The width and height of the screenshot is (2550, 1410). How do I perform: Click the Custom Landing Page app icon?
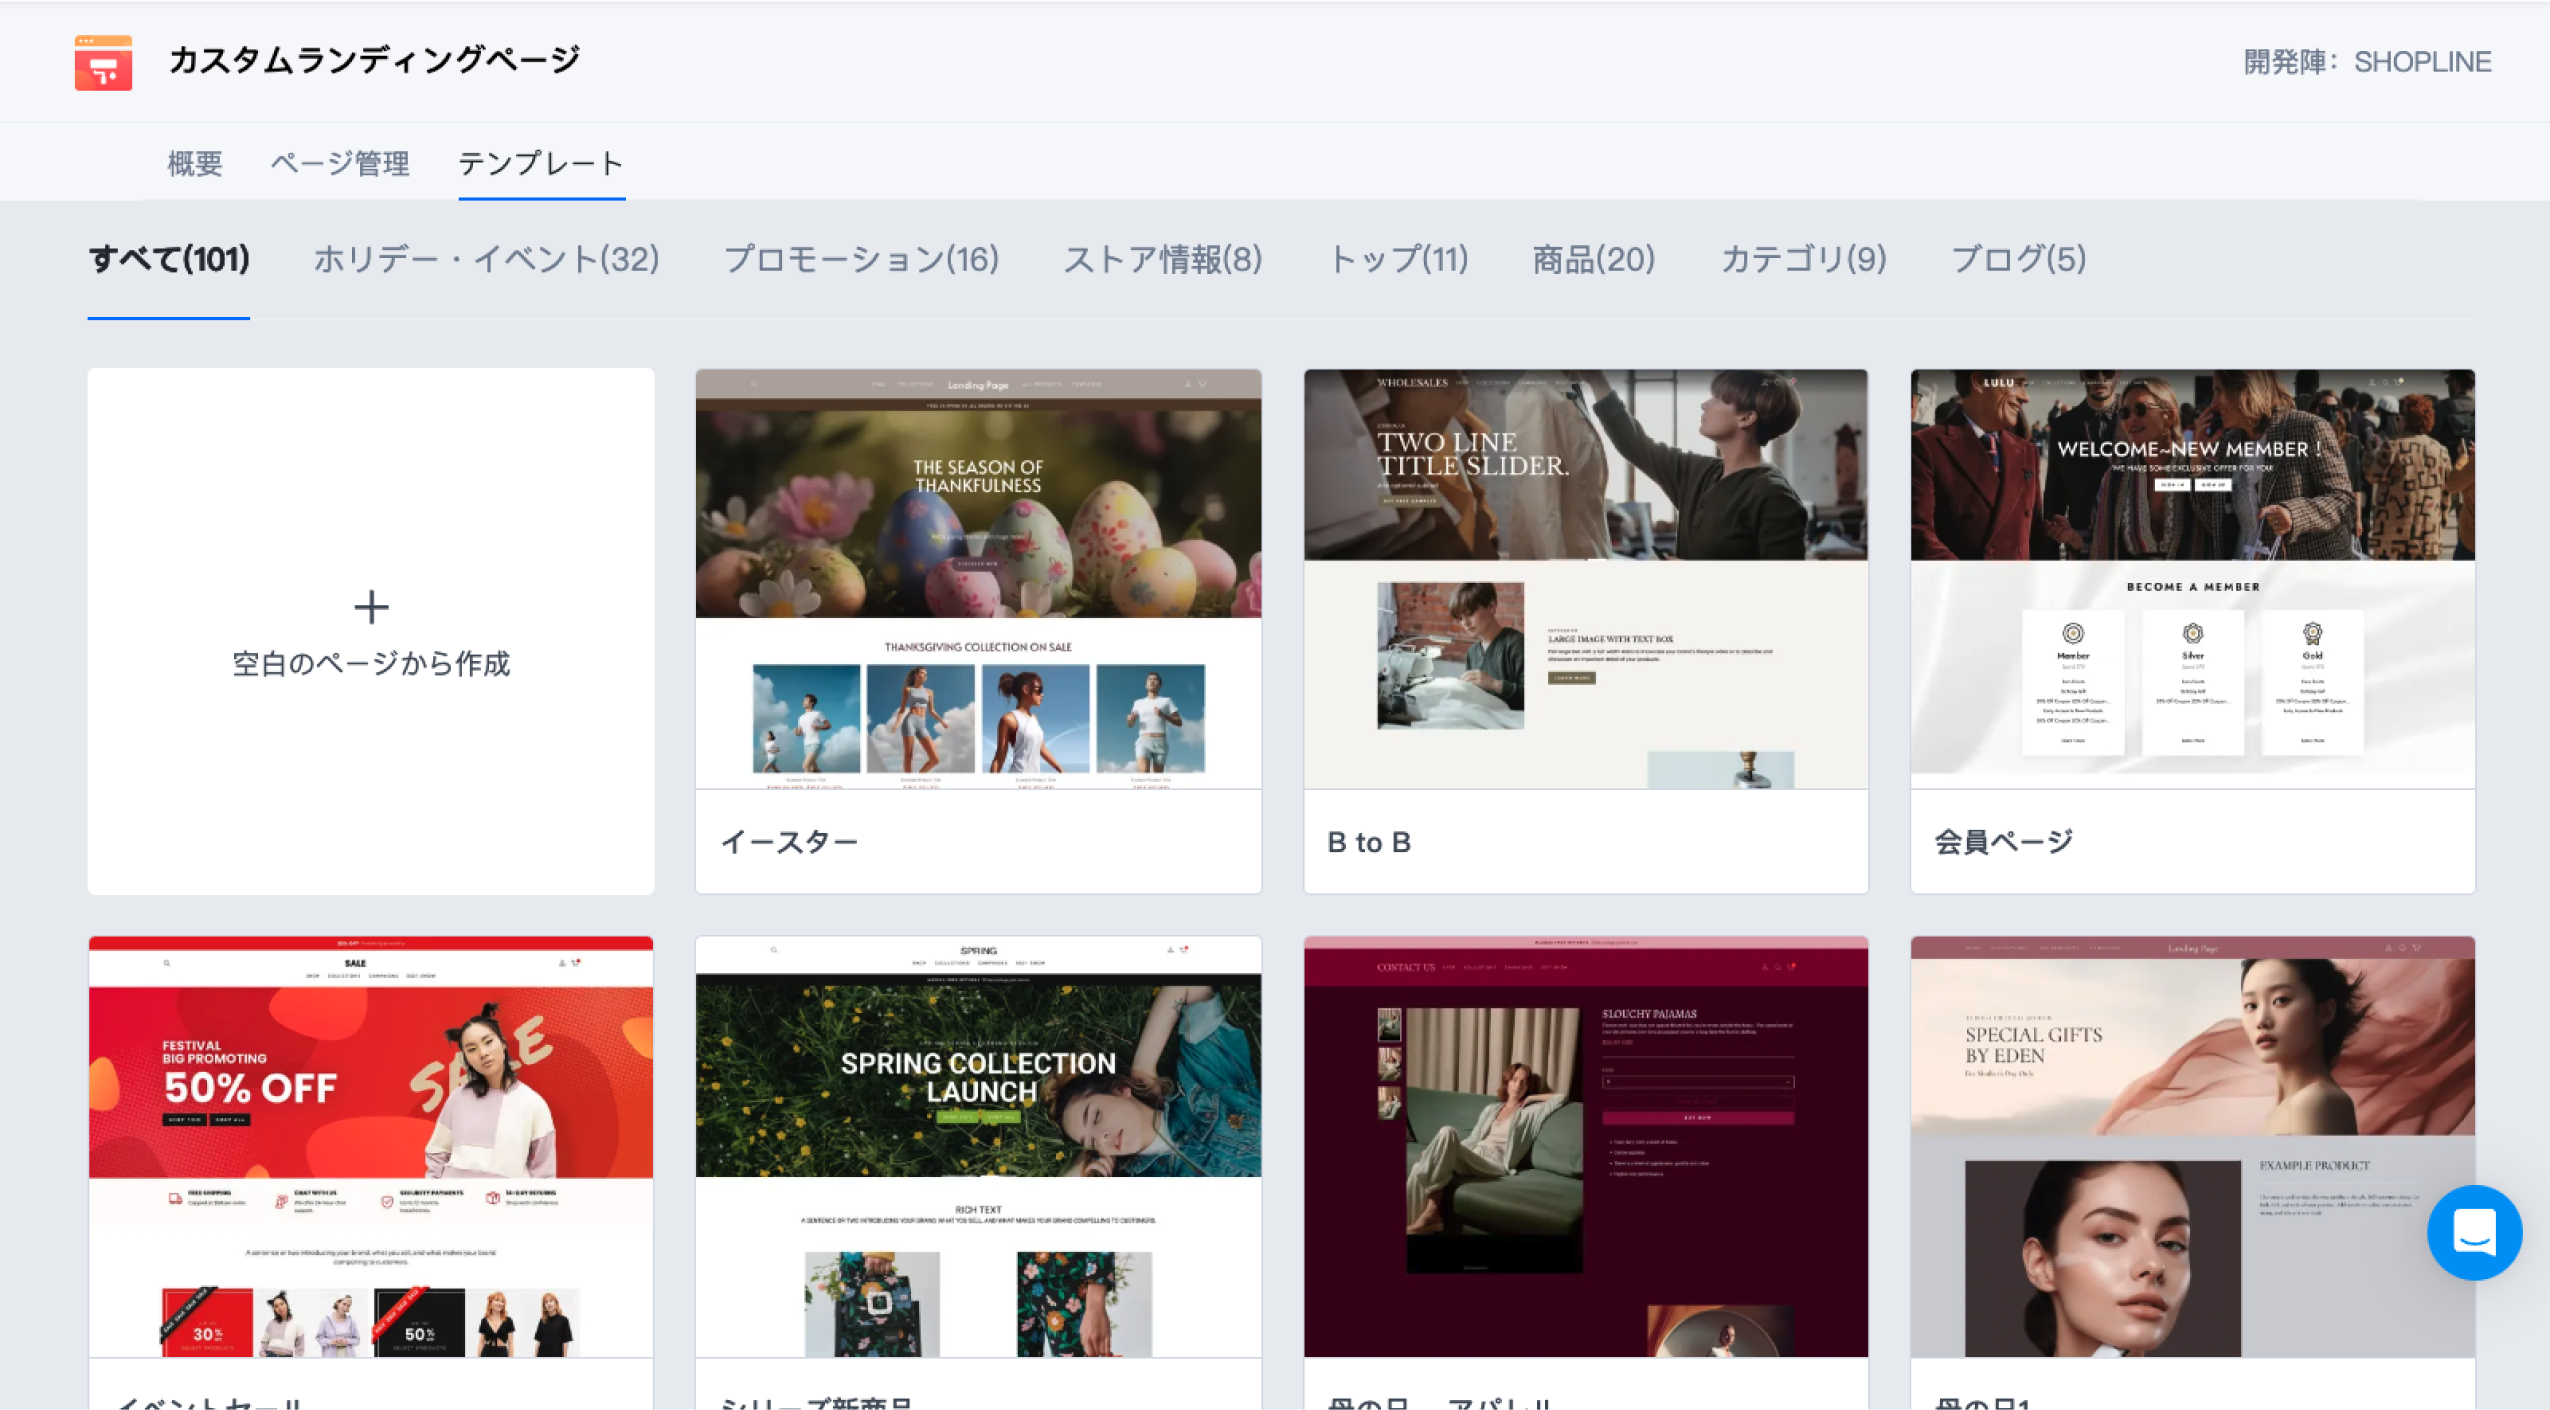coord(103,63)
